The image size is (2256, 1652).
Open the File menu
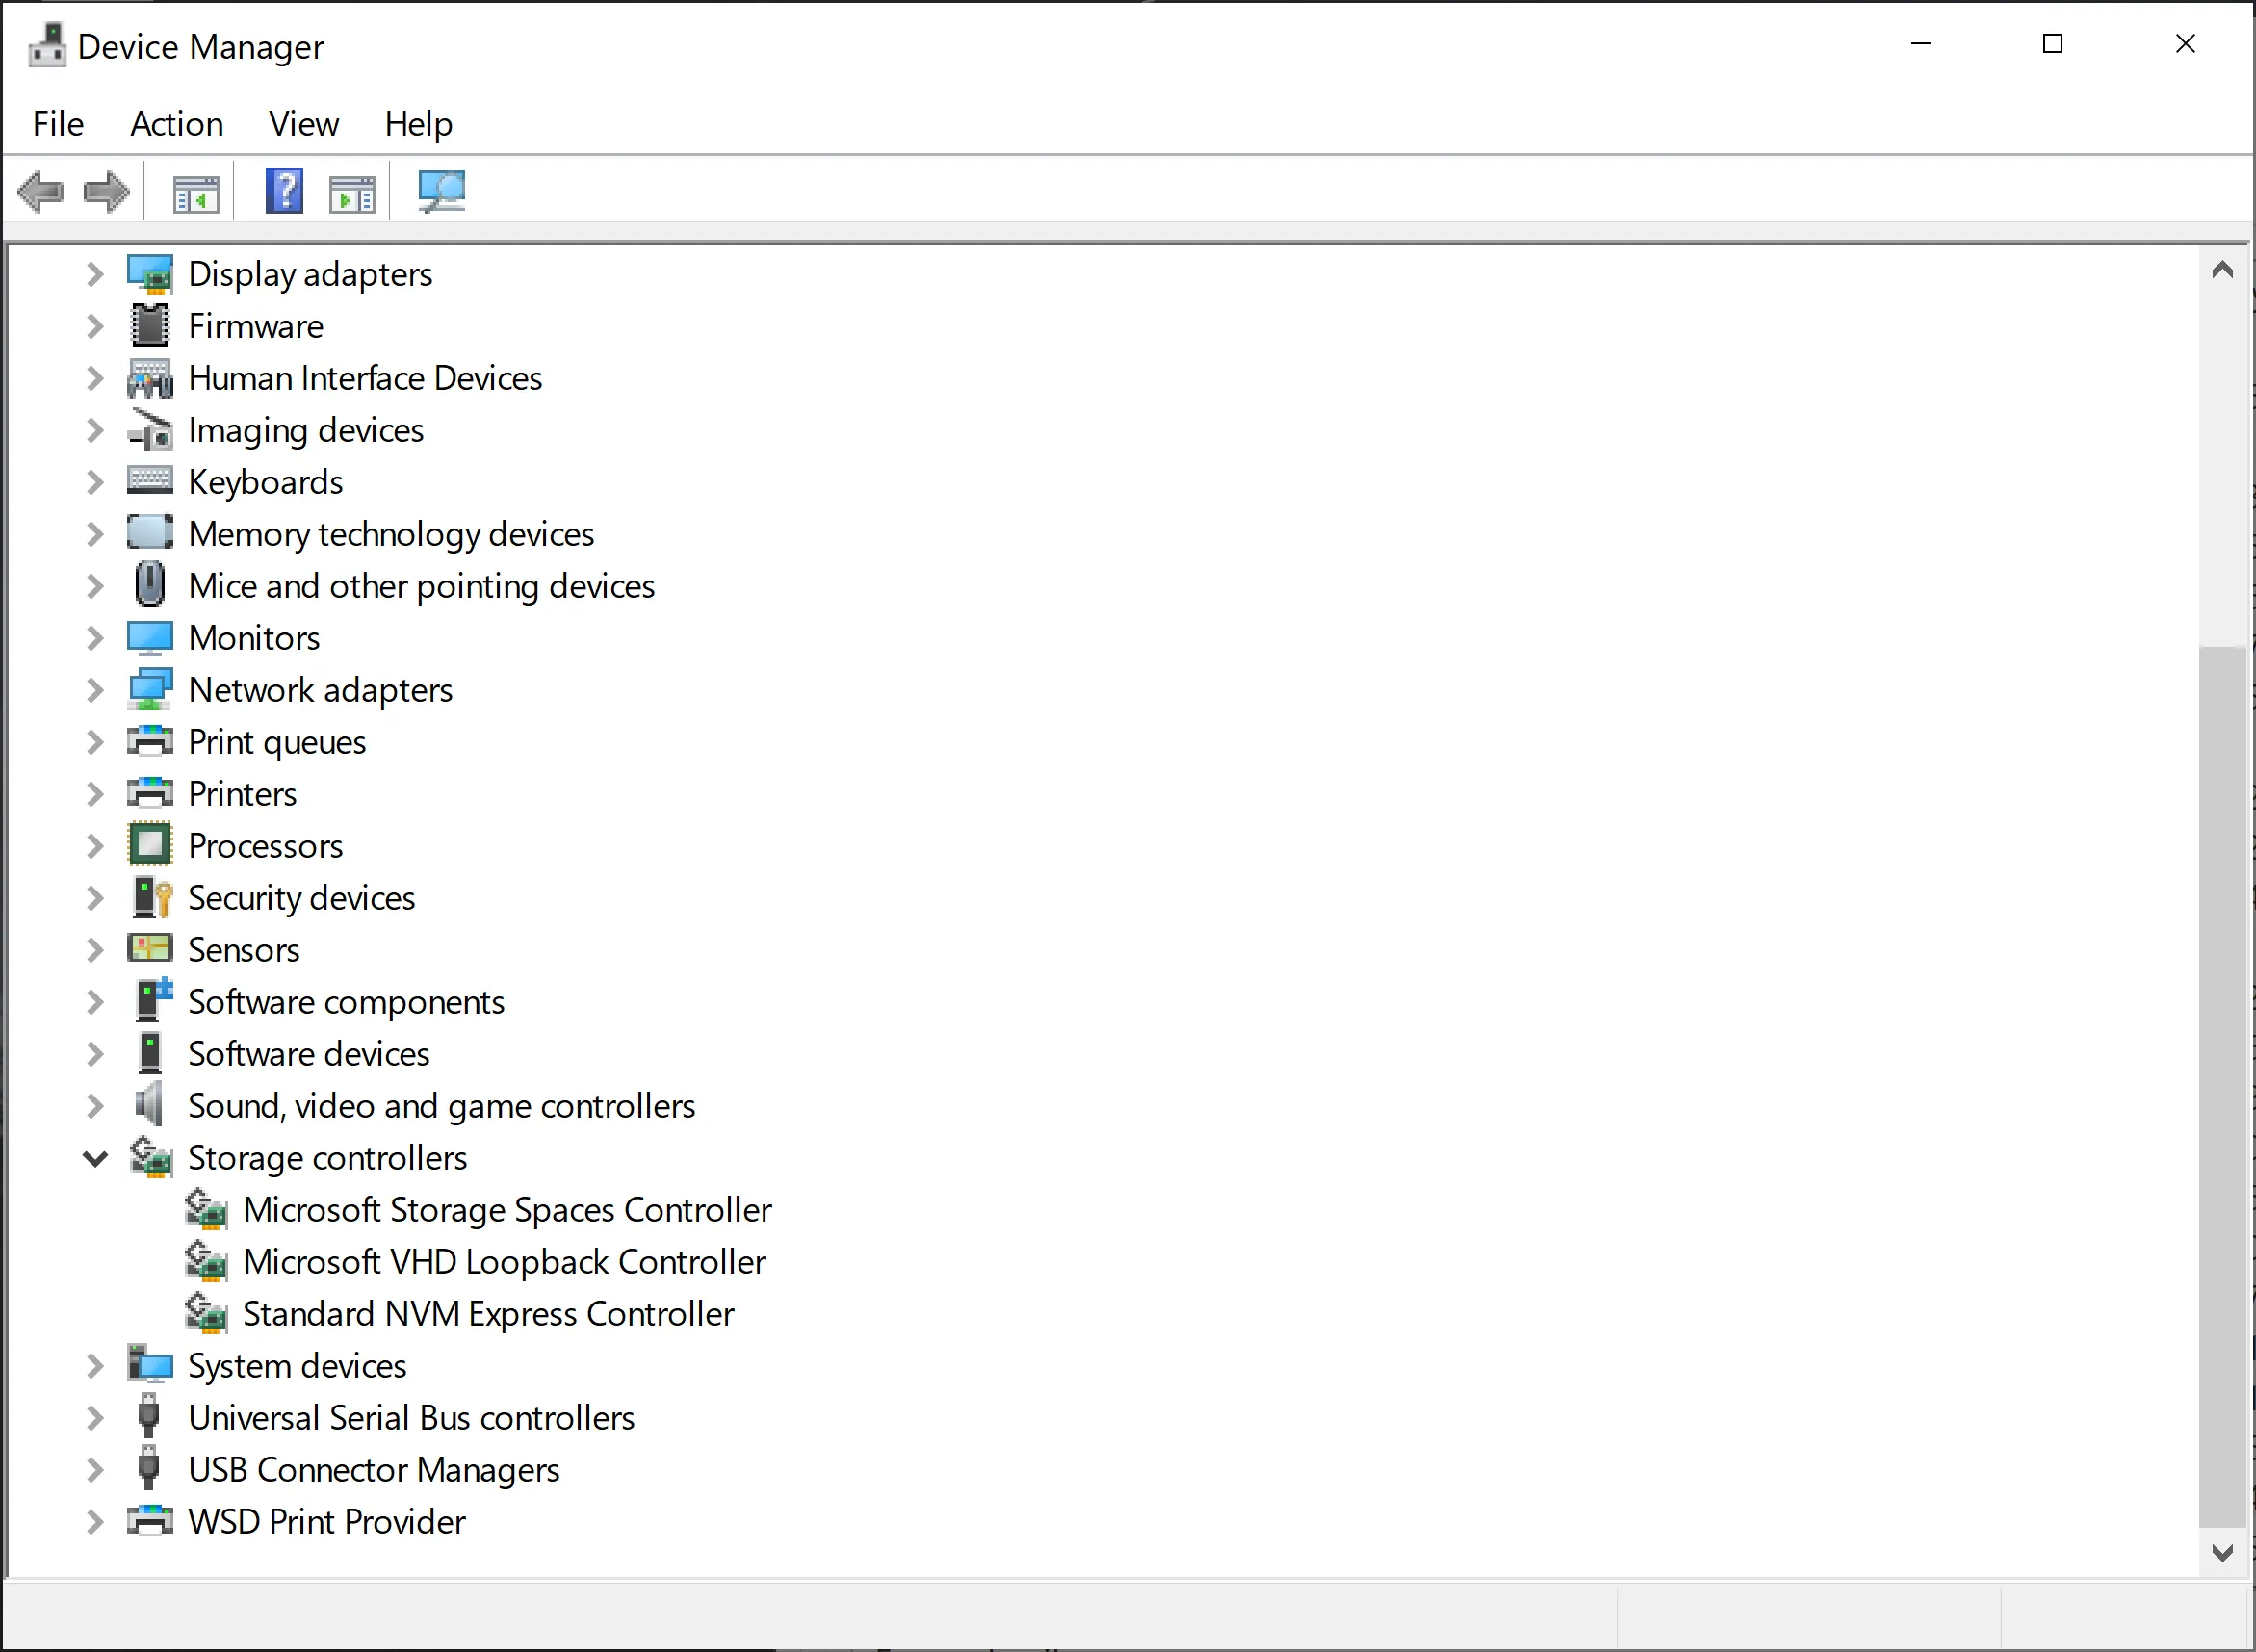(57, 123)
